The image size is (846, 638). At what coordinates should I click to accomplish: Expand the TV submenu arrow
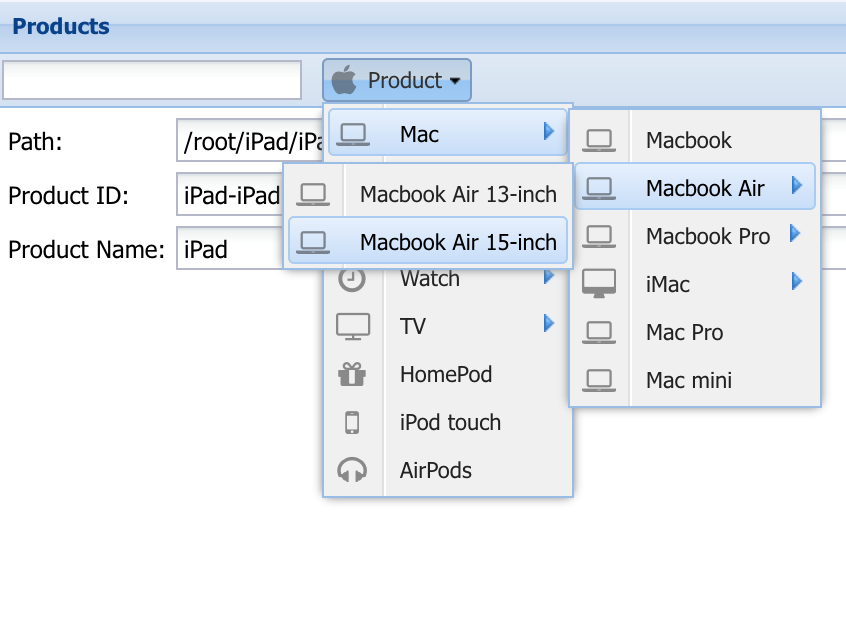click(549, 323)
